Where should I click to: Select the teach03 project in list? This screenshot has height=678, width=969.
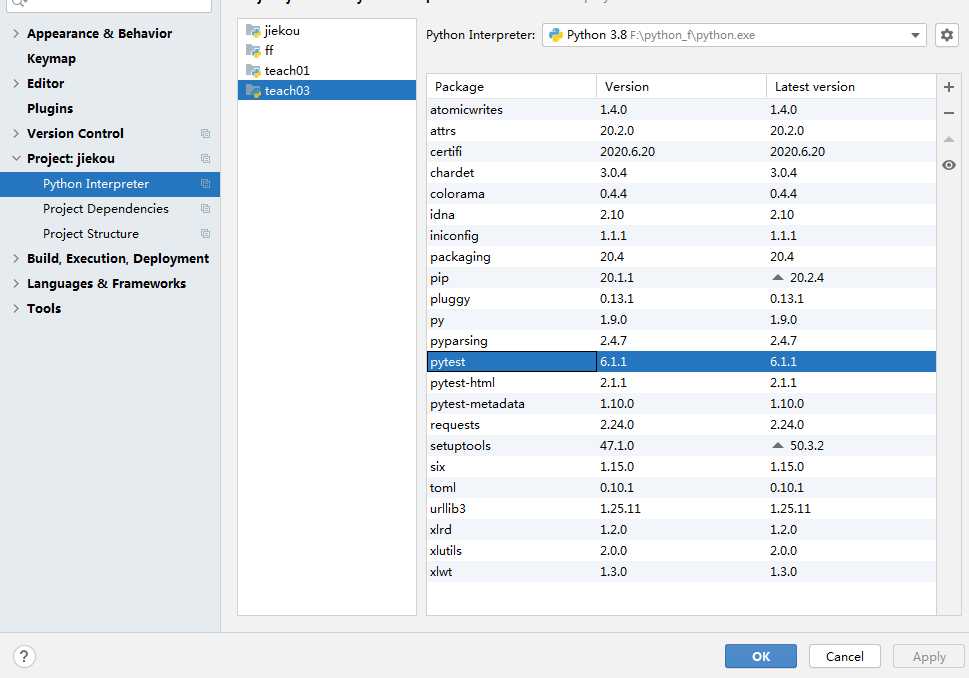[x=327, y=90]
